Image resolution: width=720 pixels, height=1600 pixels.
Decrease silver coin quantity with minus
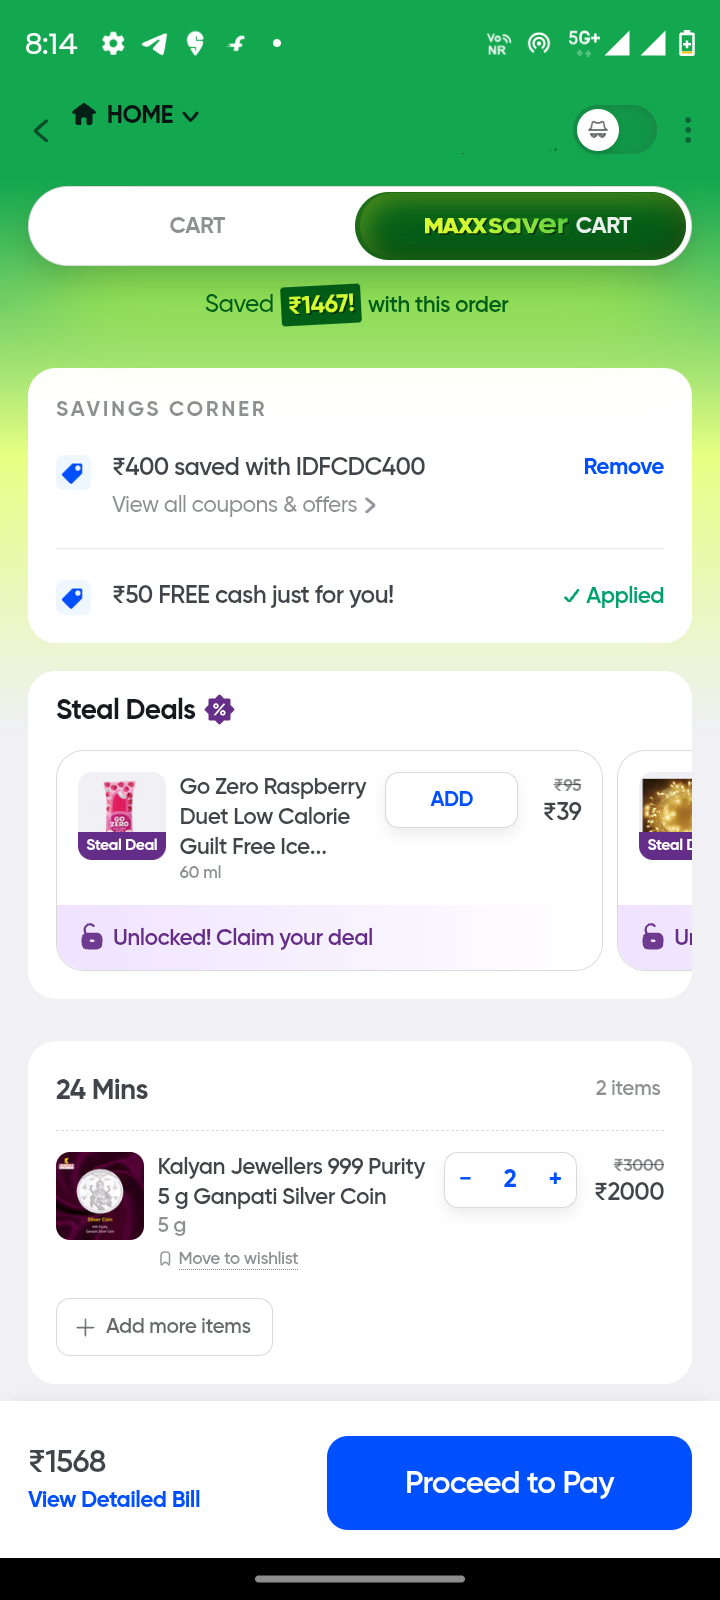pyautogui.click(x=466, y=1179)
